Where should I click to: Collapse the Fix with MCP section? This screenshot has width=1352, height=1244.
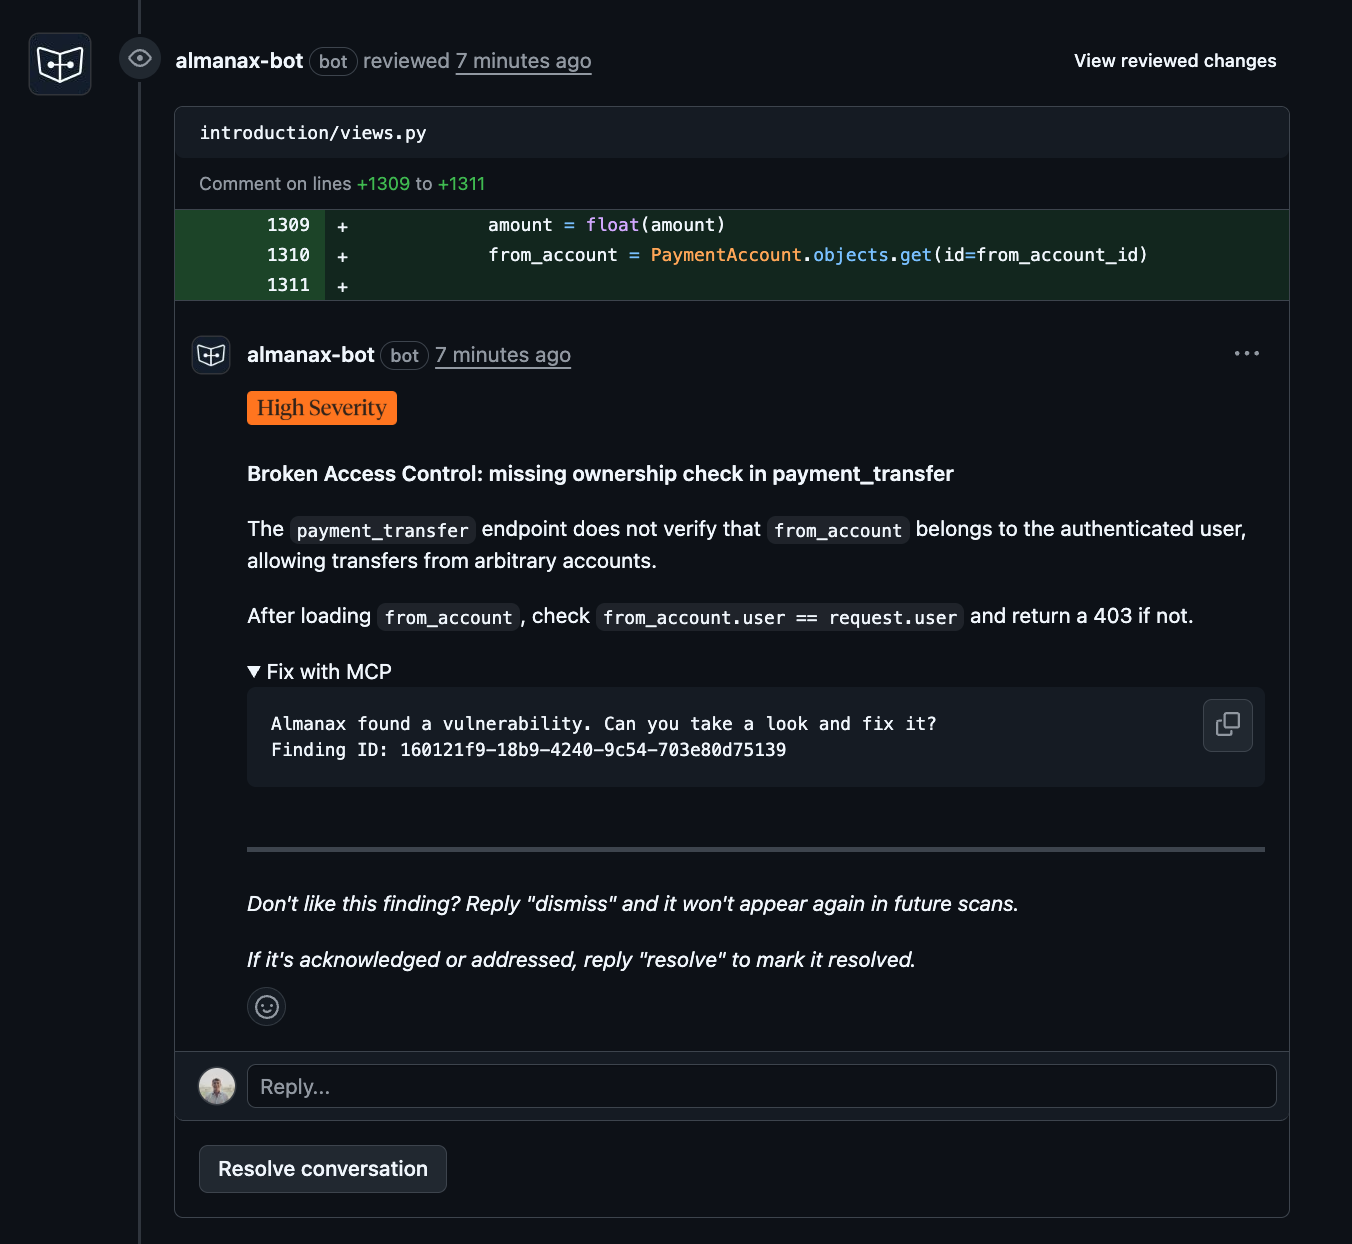(x=319, y=672)
